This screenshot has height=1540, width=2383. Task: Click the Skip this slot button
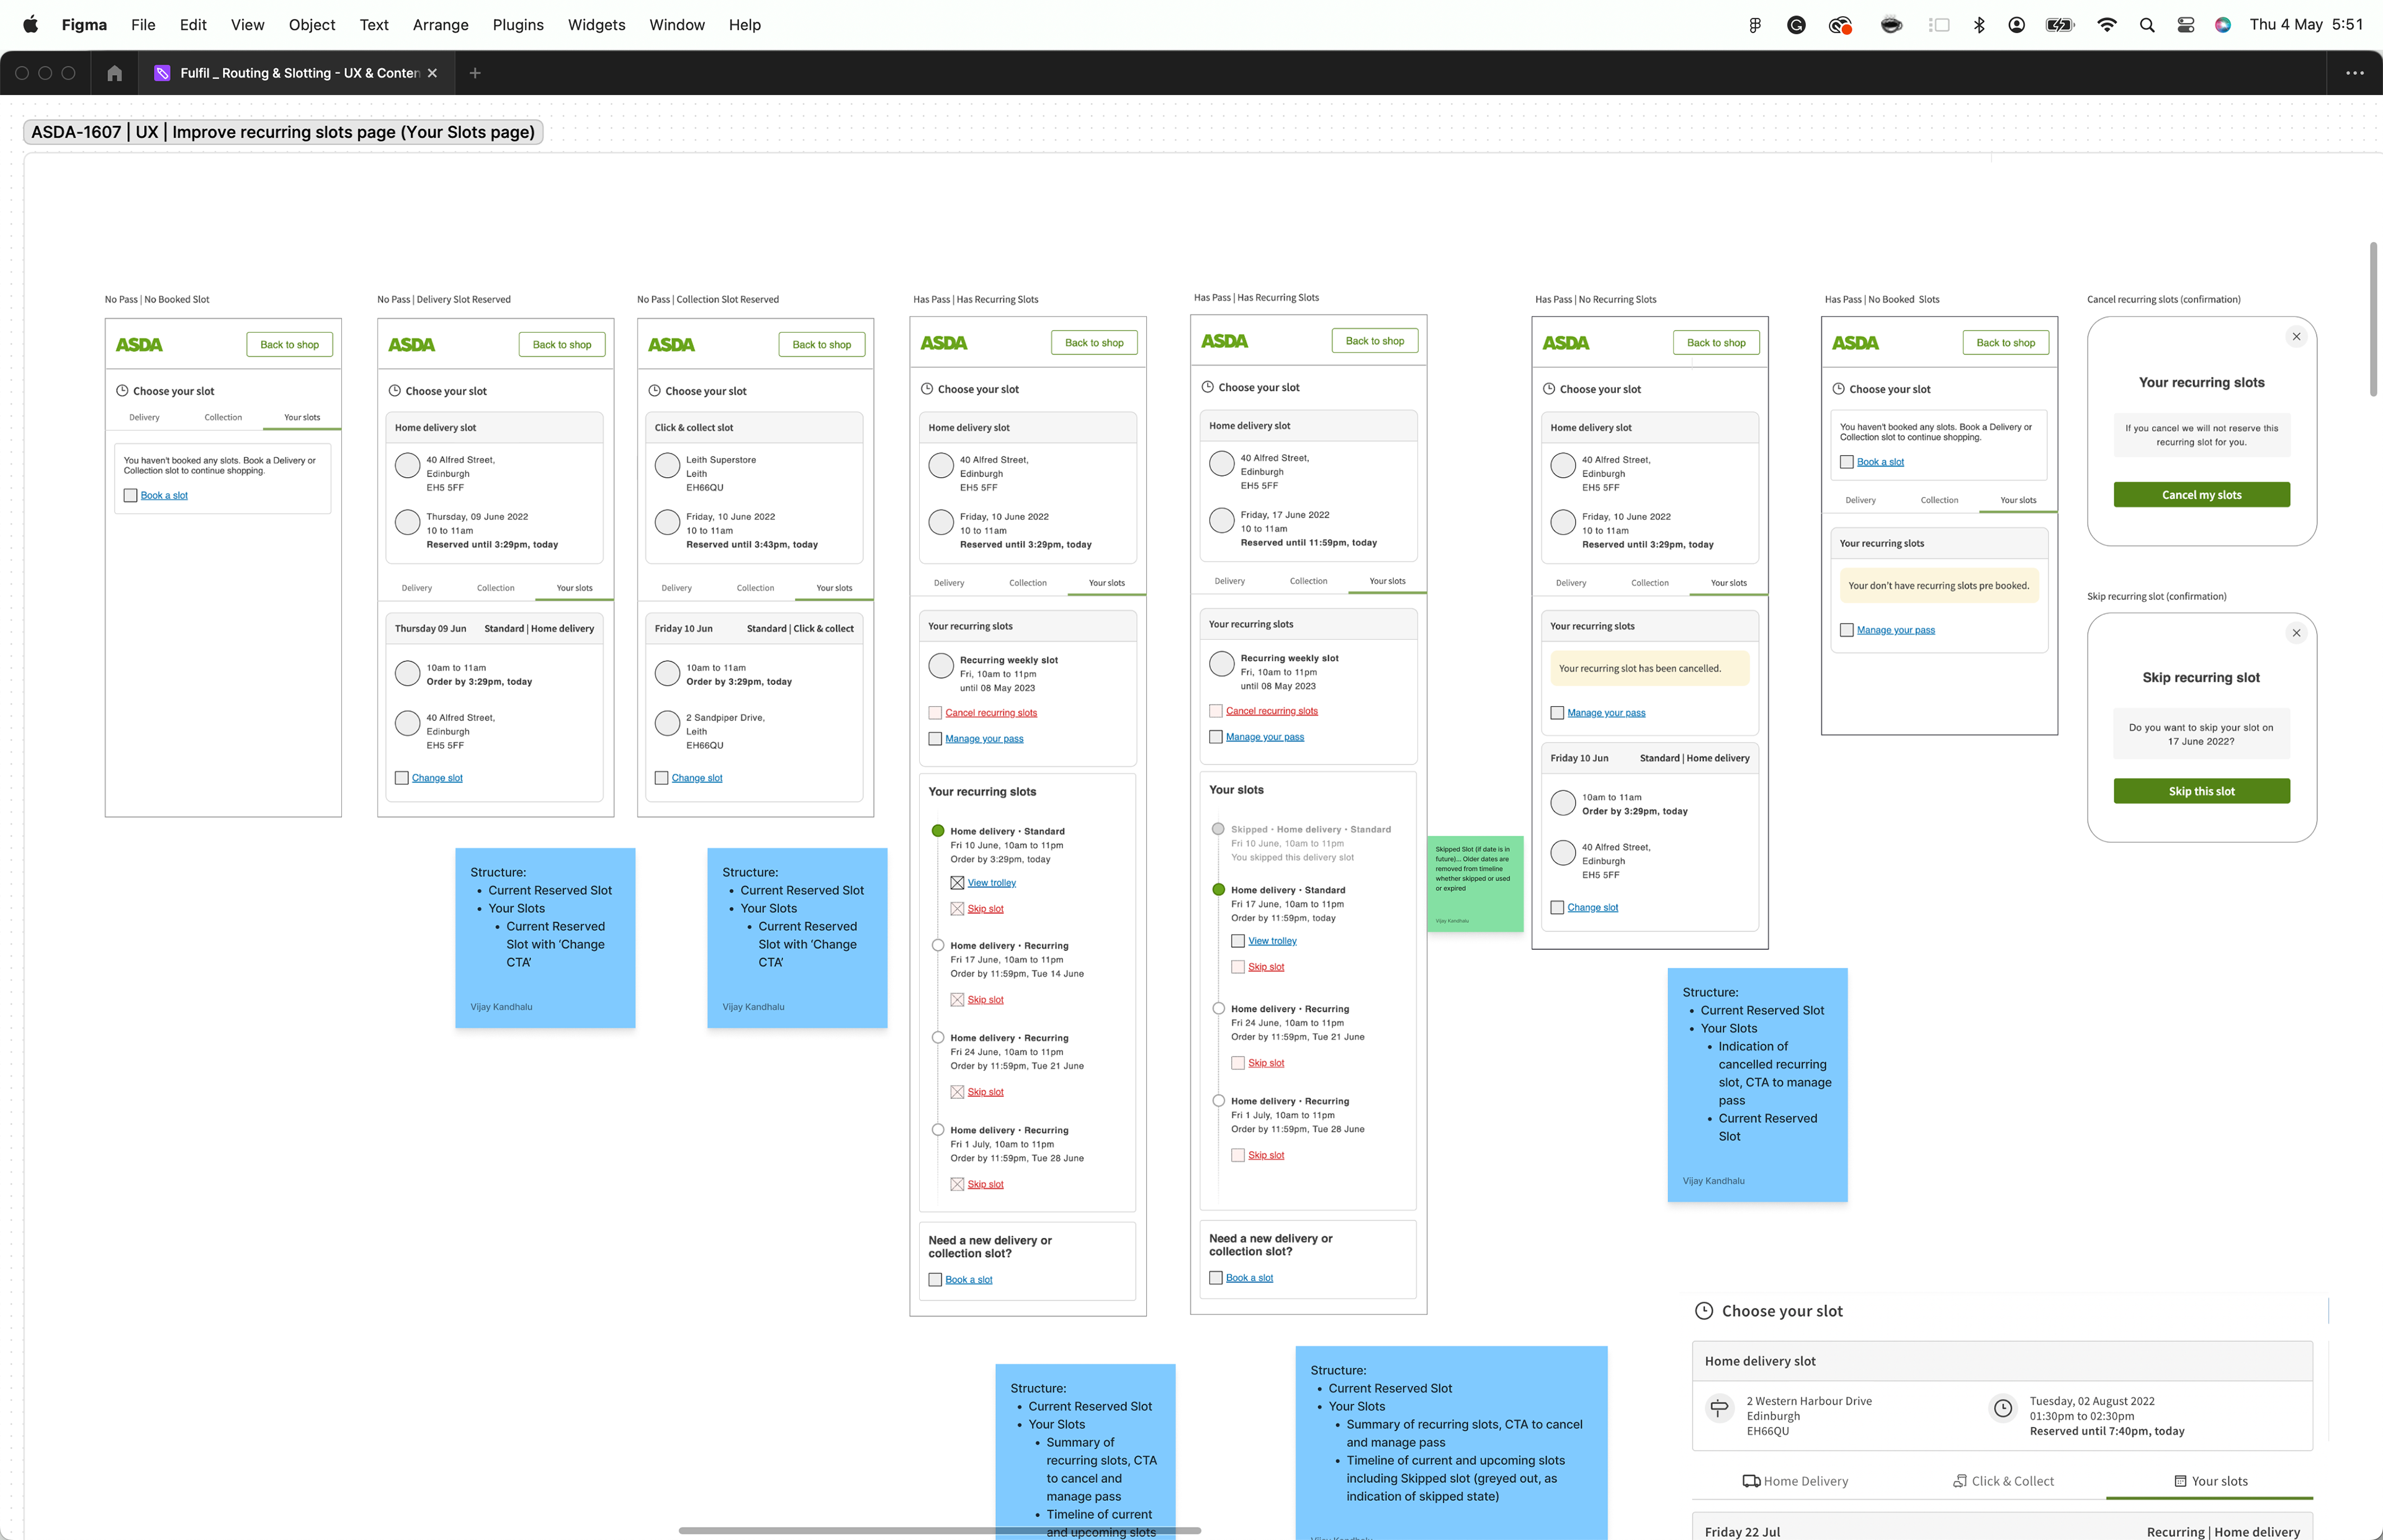tap(2201, 791)
